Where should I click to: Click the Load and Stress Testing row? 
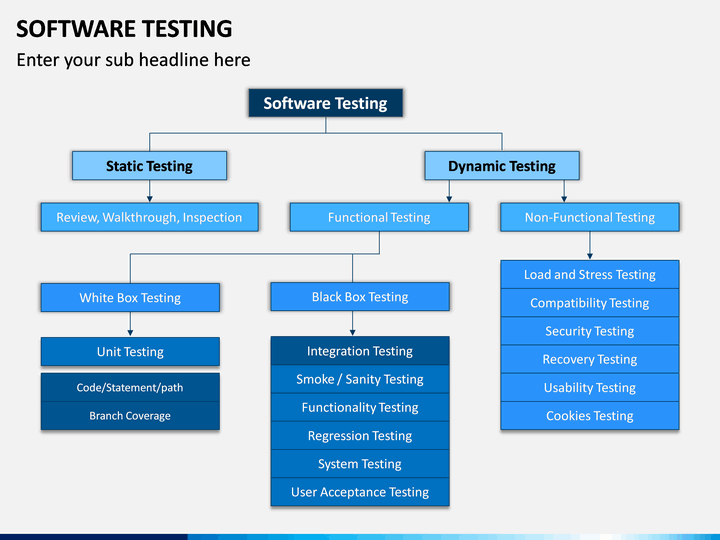click(590, 275)
